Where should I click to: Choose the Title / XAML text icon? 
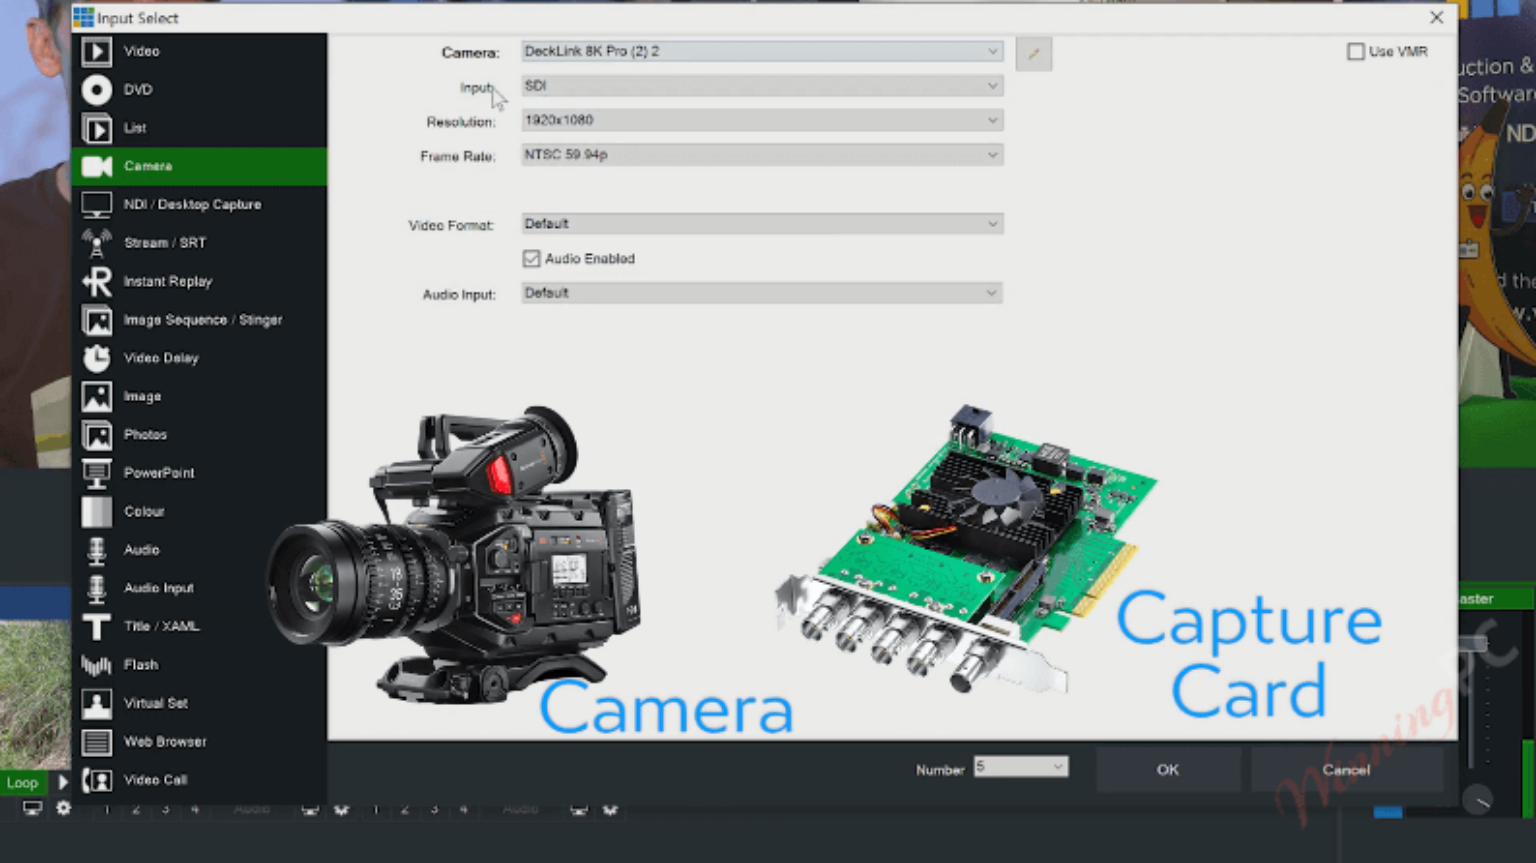point(96,627)
